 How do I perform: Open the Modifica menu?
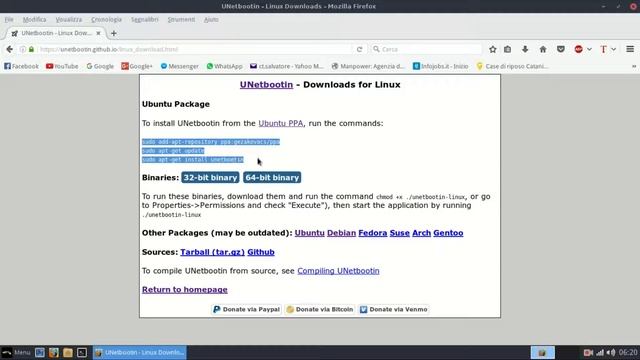(34, 20)
